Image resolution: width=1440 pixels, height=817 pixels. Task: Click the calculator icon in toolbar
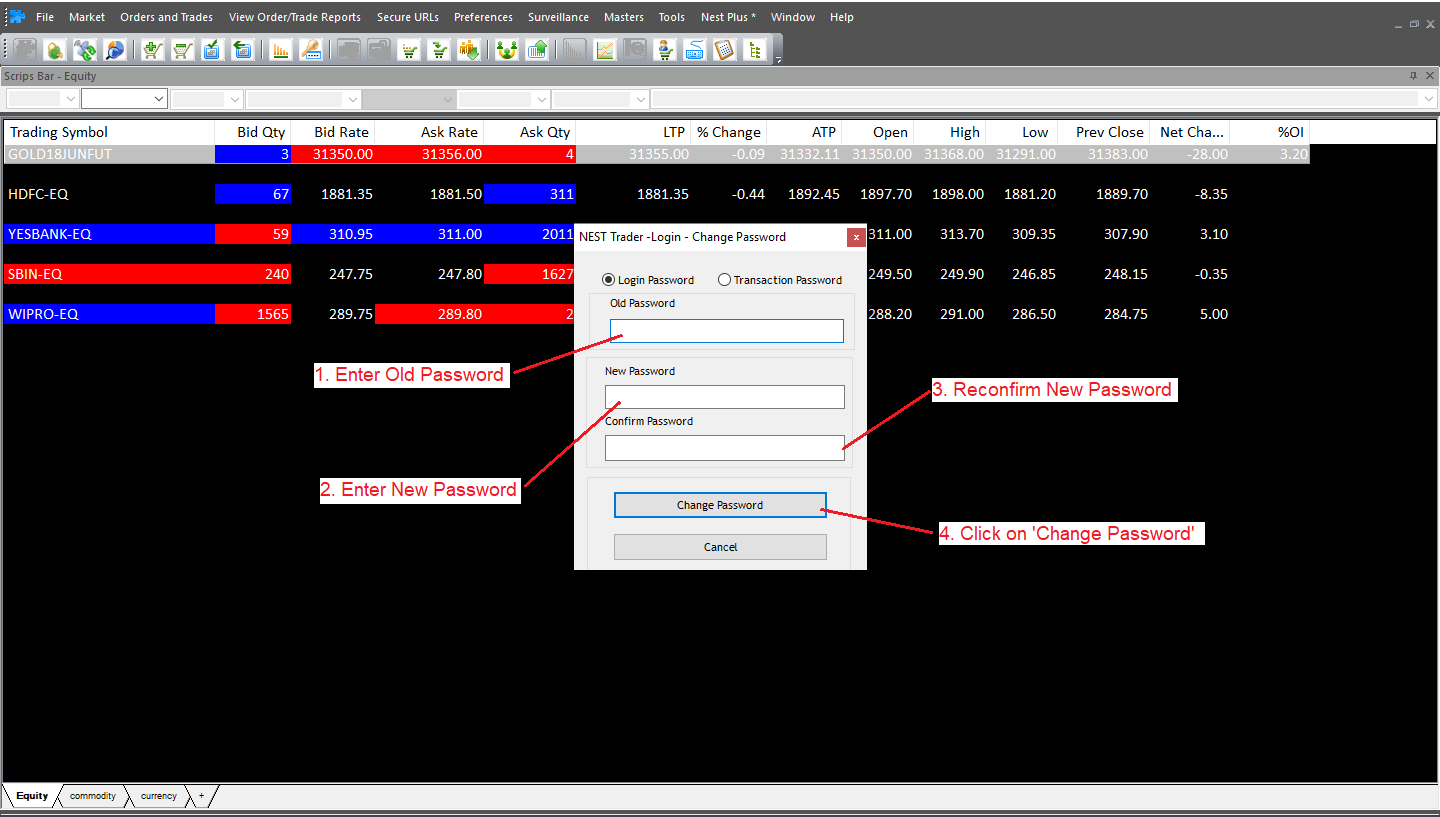(724, 50)
